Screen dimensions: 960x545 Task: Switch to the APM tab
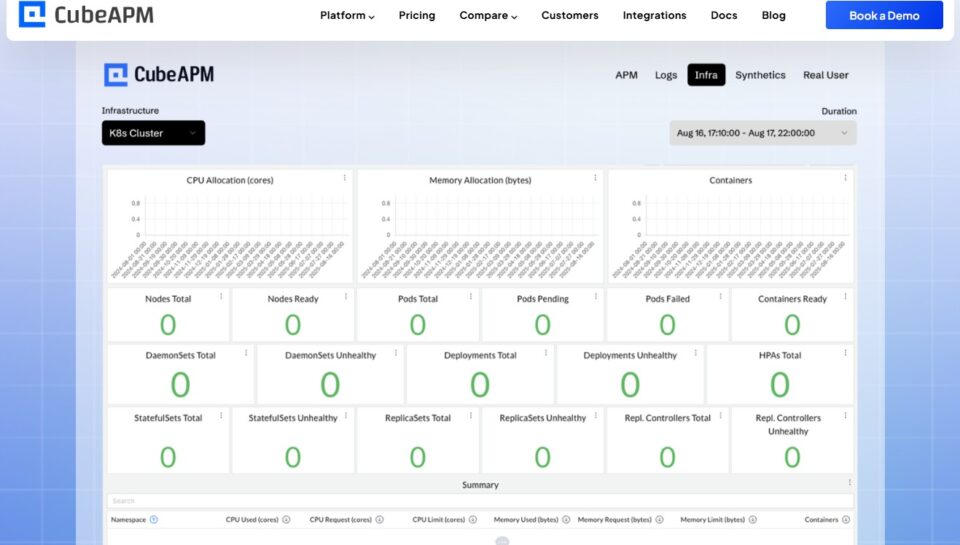[626, 75]
